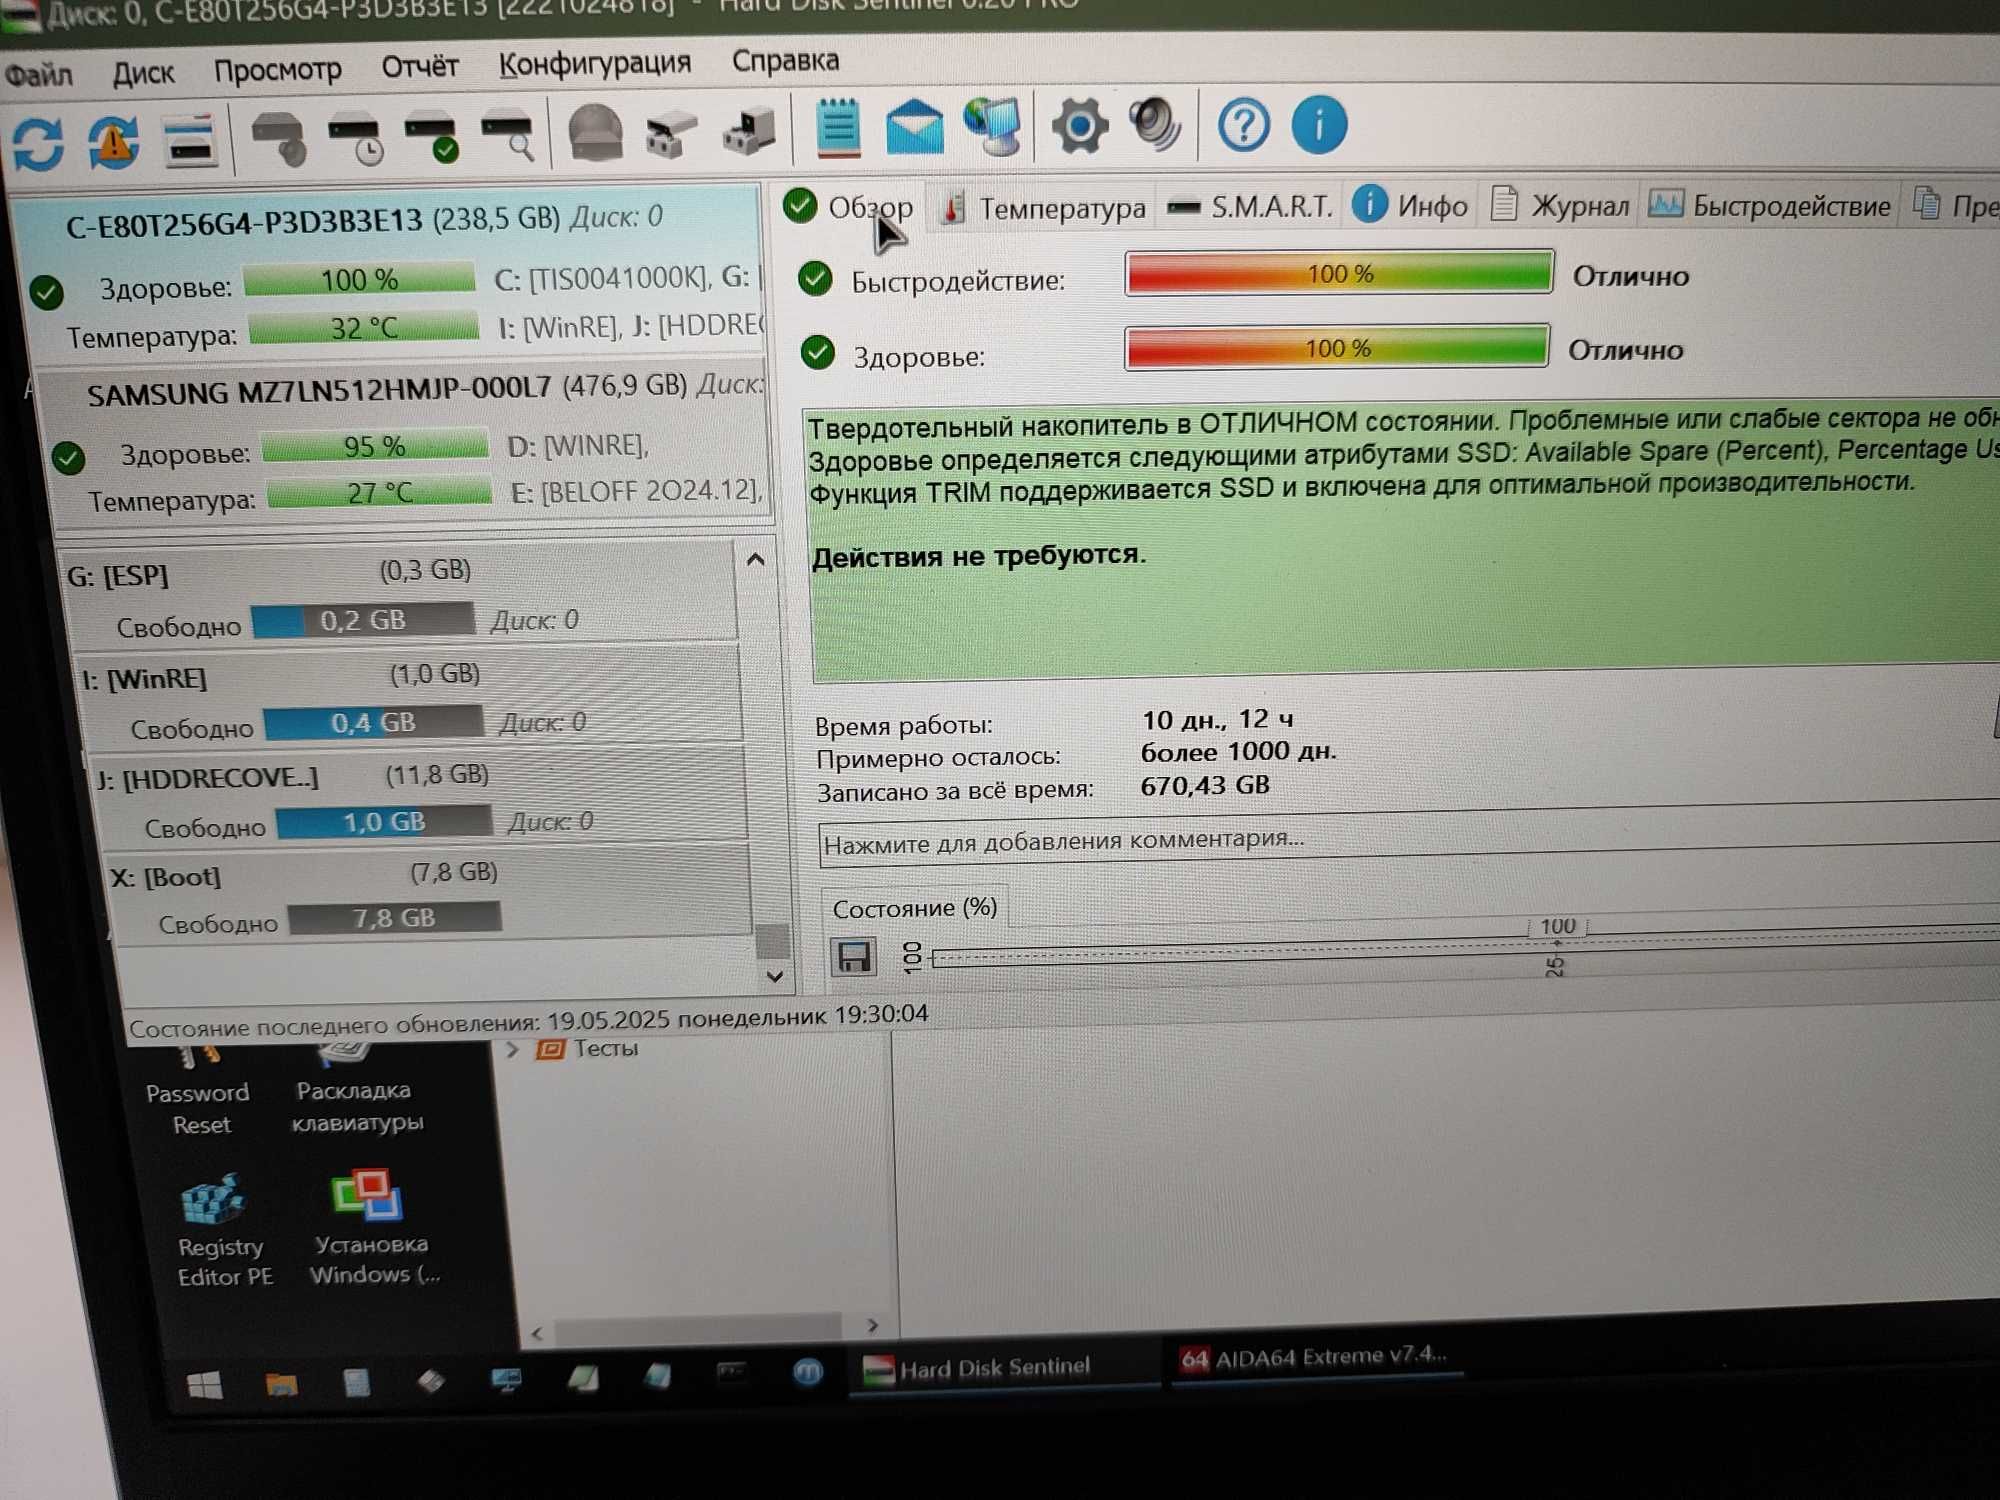Click the up arrow of partition list scrollbar

click(756, 561)
